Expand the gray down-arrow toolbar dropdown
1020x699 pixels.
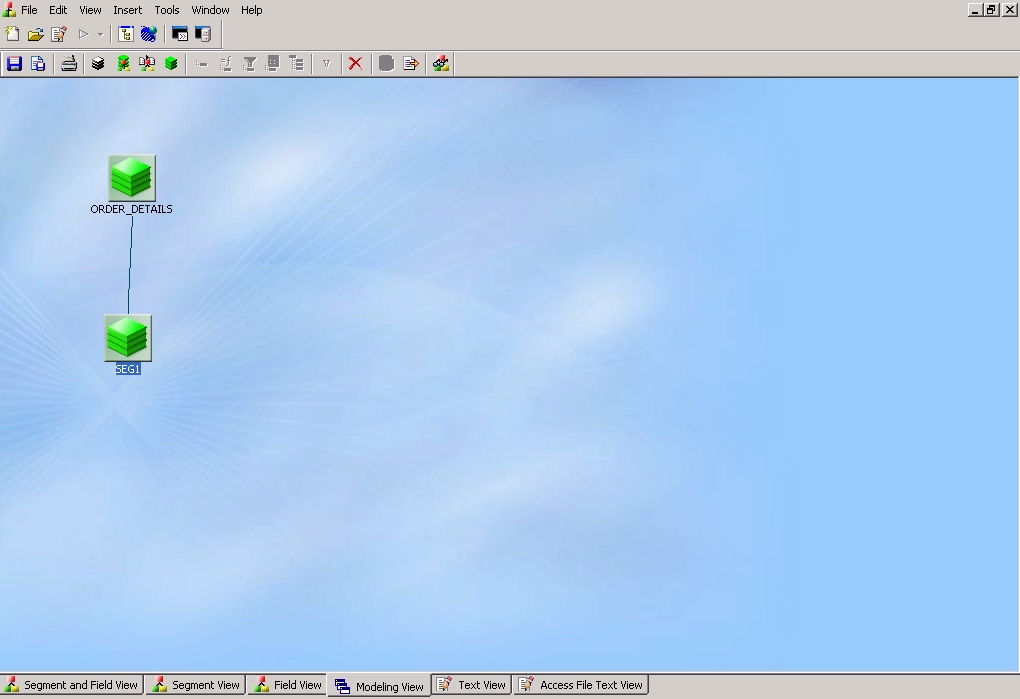pos(326,64)
